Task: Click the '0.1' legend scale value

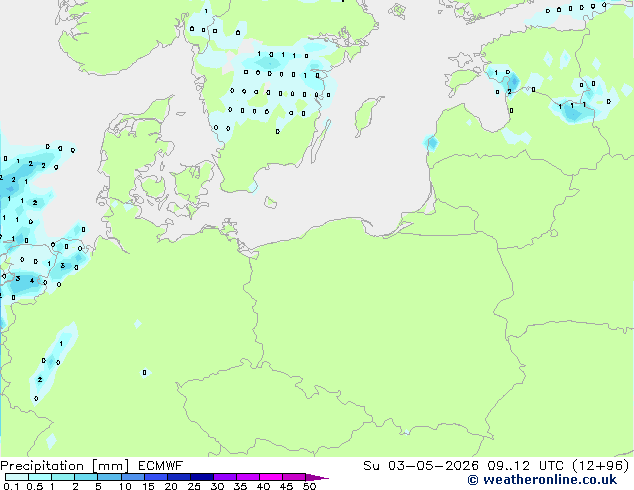Action: pos(11,486)
